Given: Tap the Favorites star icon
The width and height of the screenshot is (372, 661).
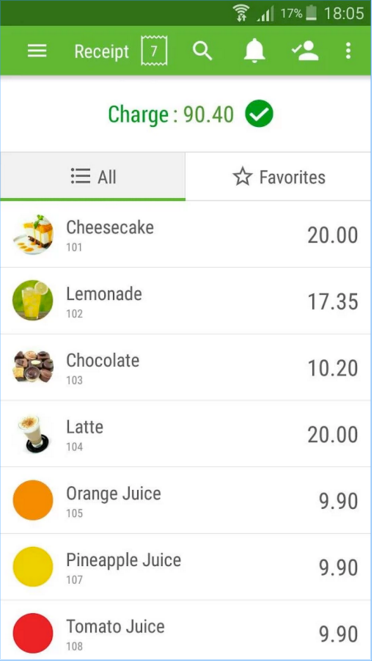Looking at the screenshot, I should (243, 177).
